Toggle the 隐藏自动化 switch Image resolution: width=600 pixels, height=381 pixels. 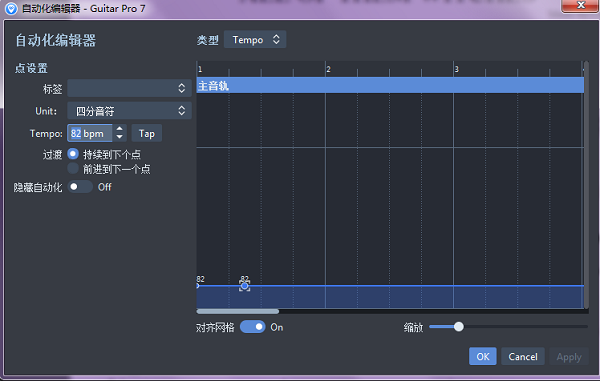point(80,187)
